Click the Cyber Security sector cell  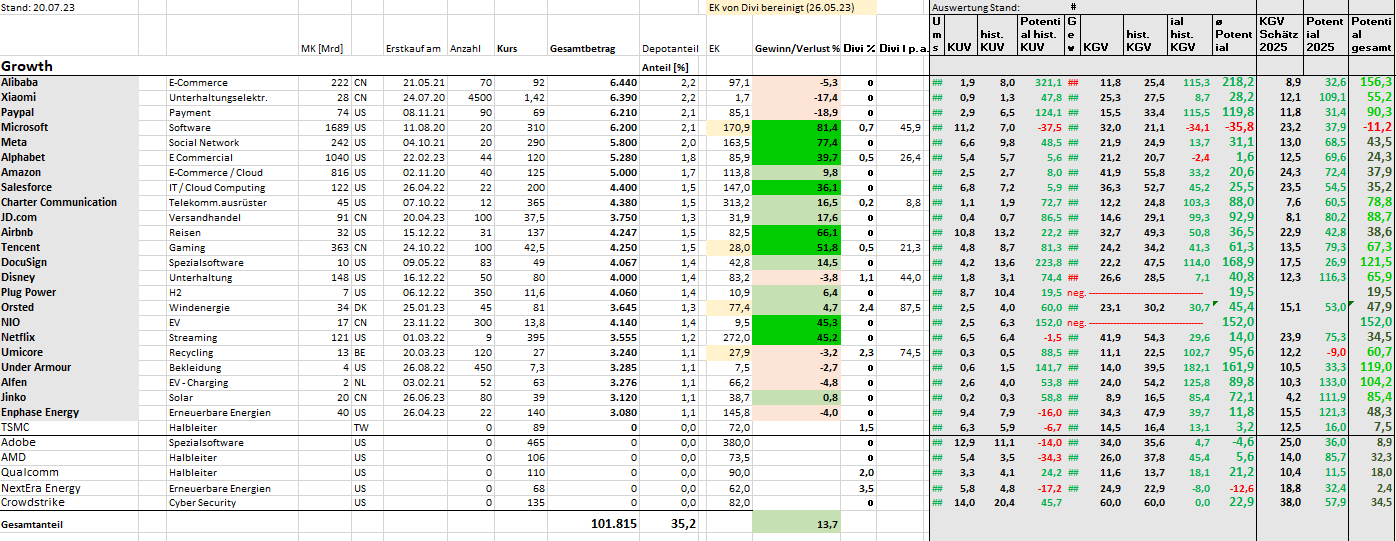pyautogui.click(x=232, y=502)
